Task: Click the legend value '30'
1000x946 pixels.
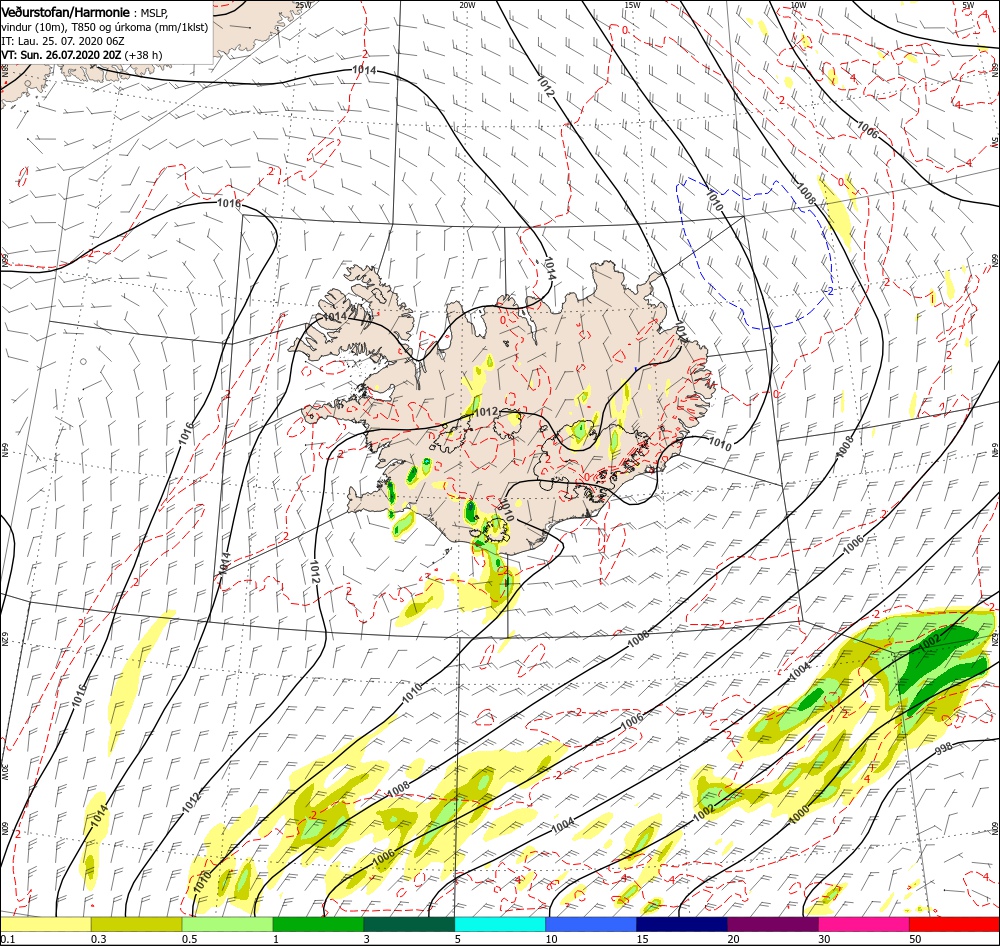Action: (824, 939)
